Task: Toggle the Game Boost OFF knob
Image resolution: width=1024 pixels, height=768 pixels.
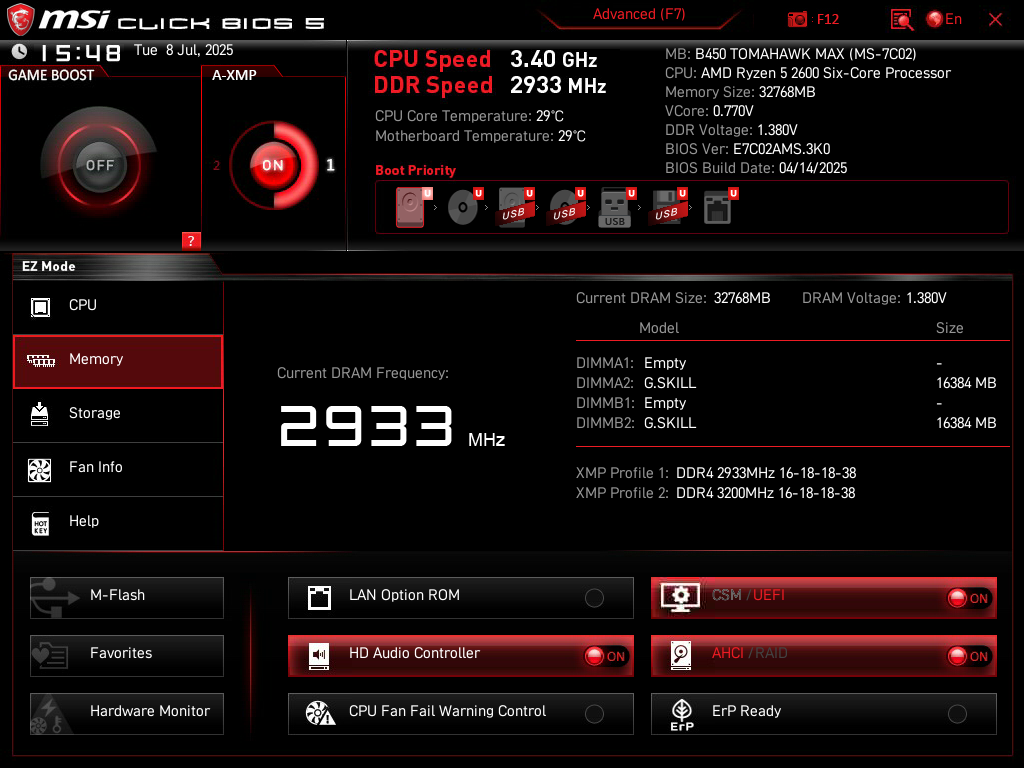Action: pyautogui.click(x=99, y=165)
